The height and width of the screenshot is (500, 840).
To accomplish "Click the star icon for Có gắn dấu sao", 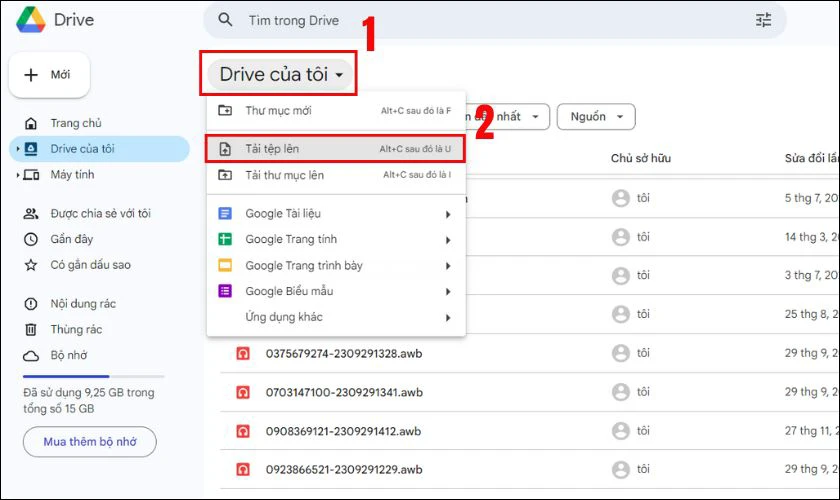I will (x=31, y=265).
